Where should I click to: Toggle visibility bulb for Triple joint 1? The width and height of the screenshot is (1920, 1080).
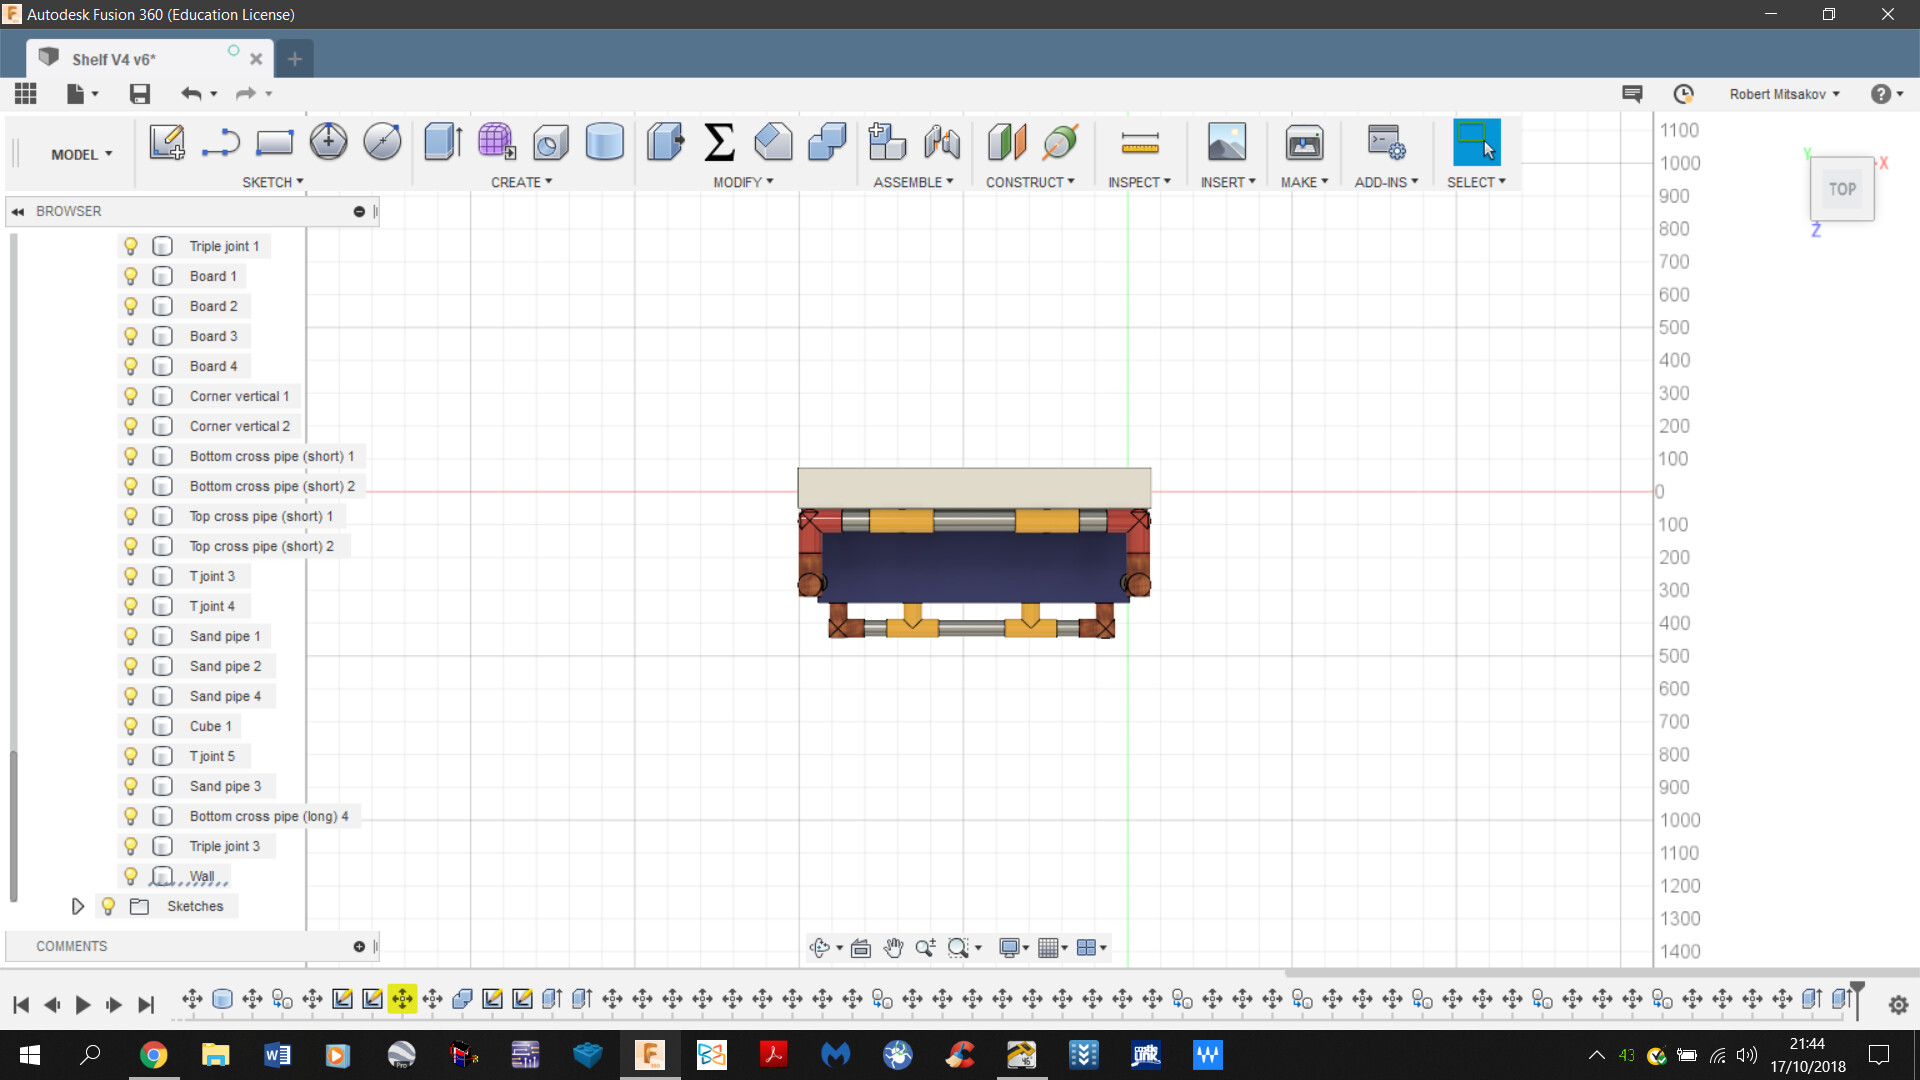tap(131, 246)
